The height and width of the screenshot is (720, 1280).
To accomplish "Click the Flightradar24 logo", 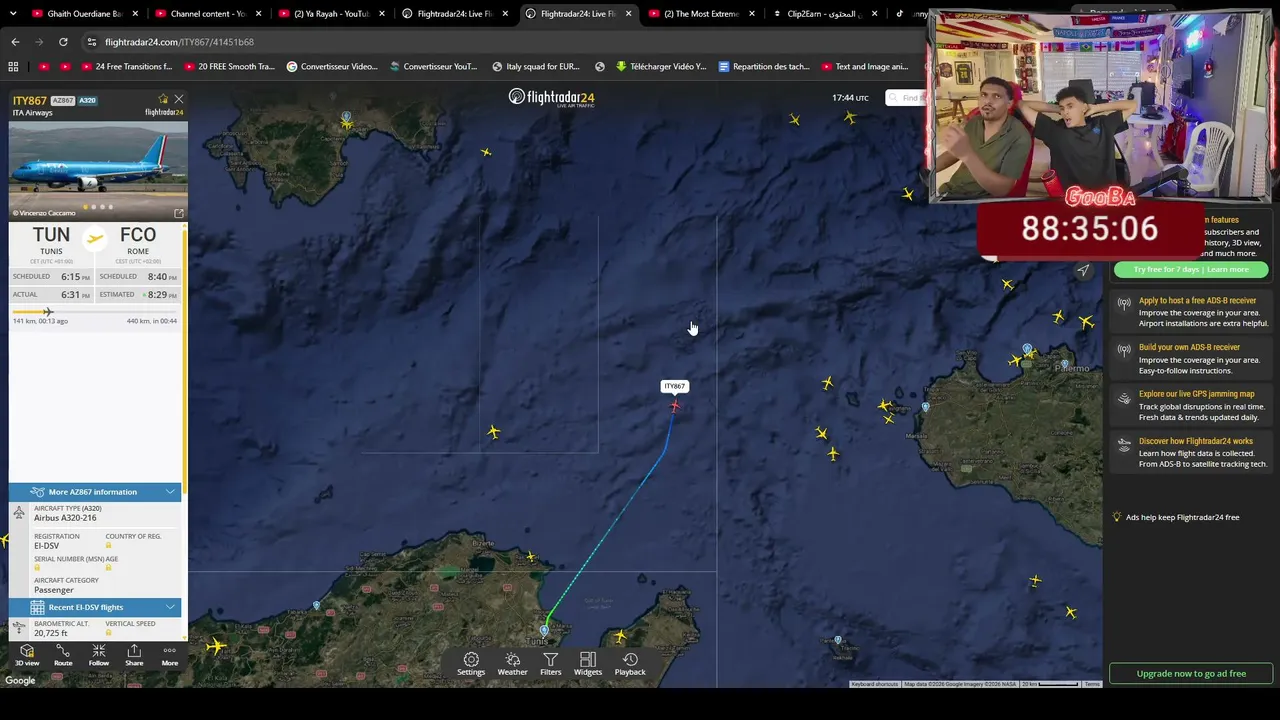I will [x=551, y=97].
